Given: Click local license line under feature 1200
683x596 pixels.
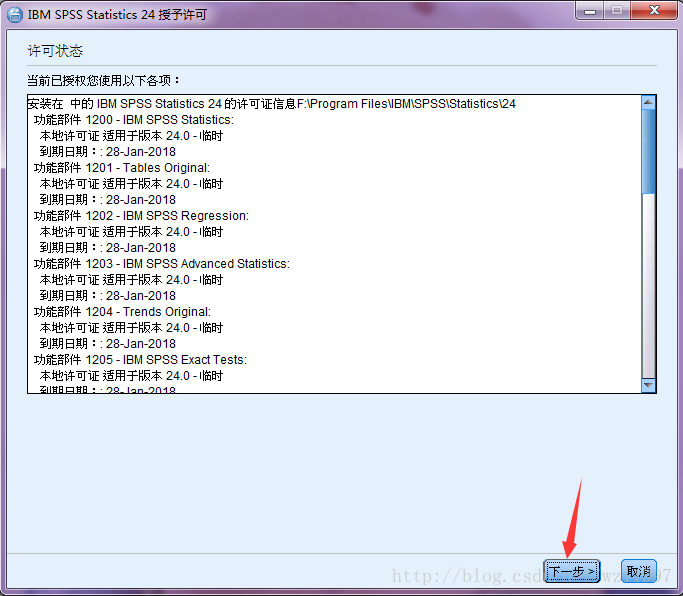Looking at the screenshot, I should pyautogui.click(x=131, y=135).
